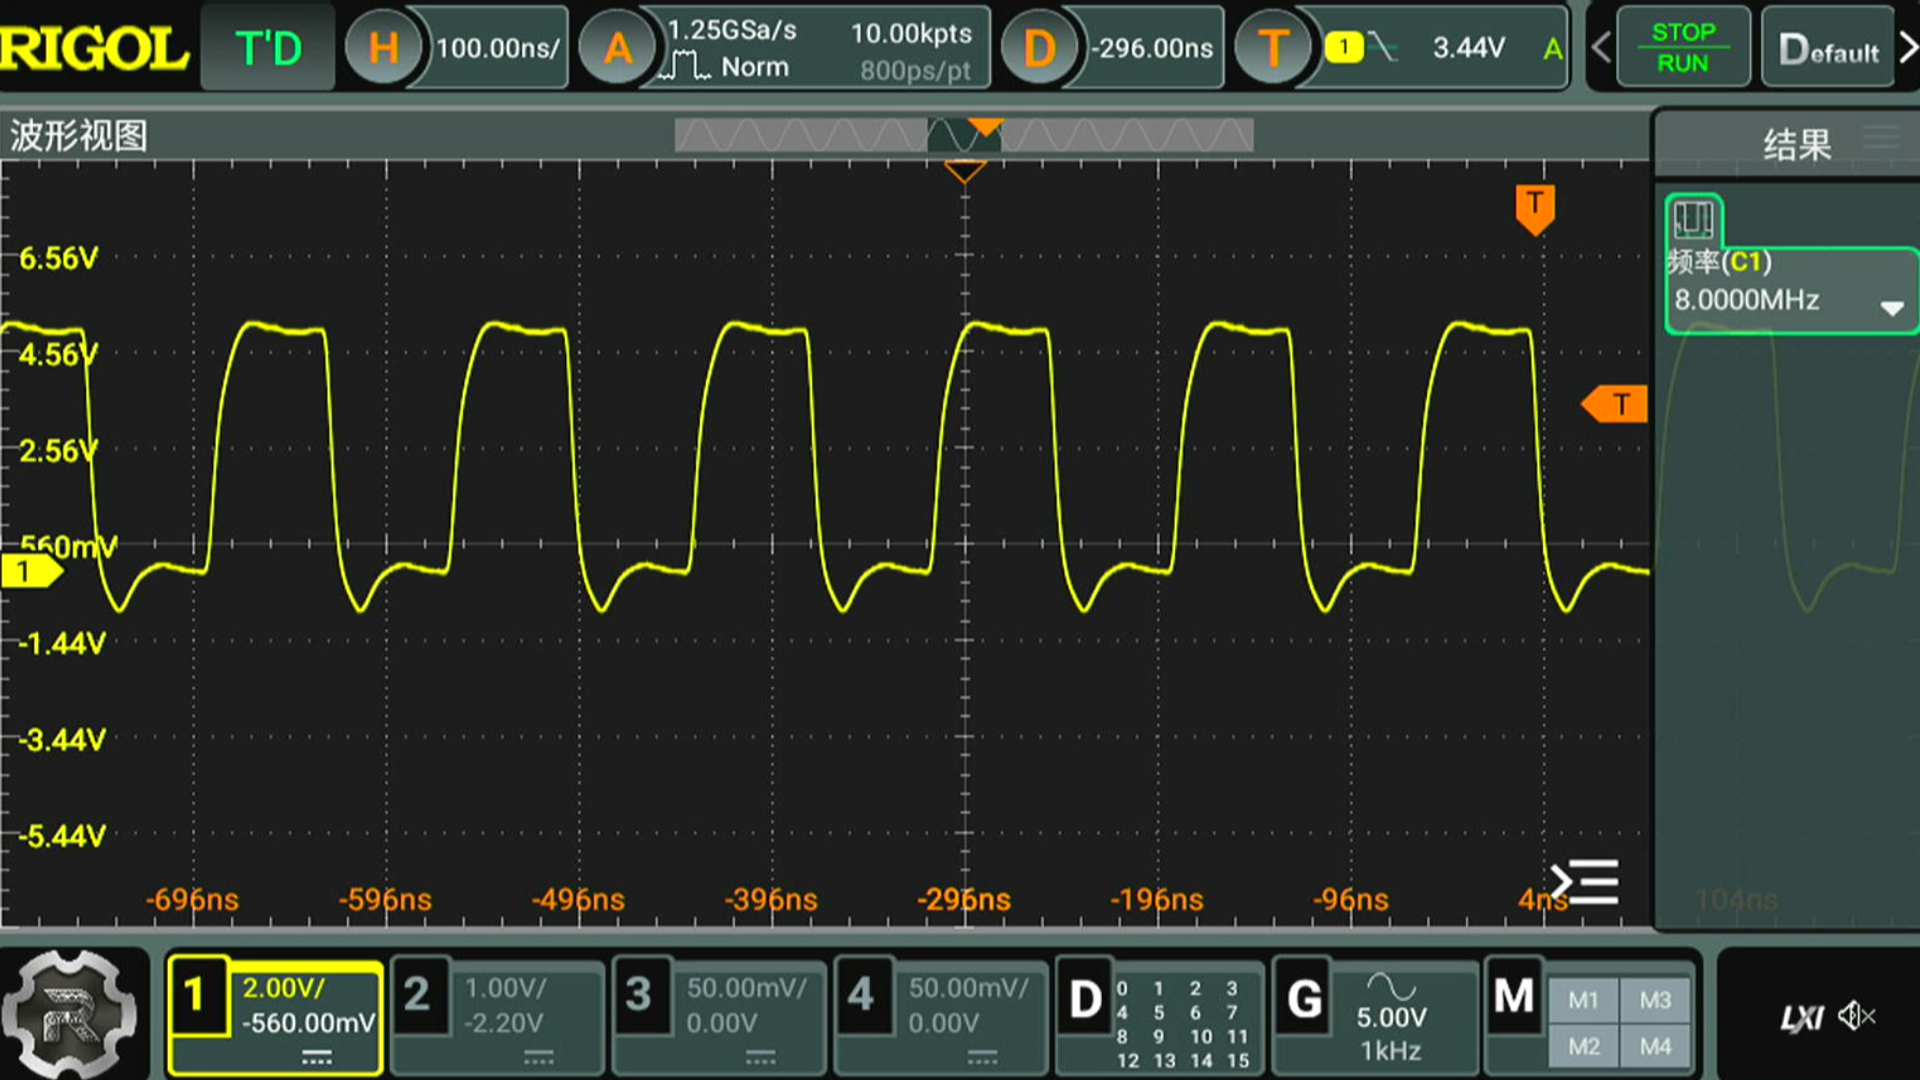Click the waveform memory overview bar
Viewport: 1920px width, 1080px height.
coord(963,135)
